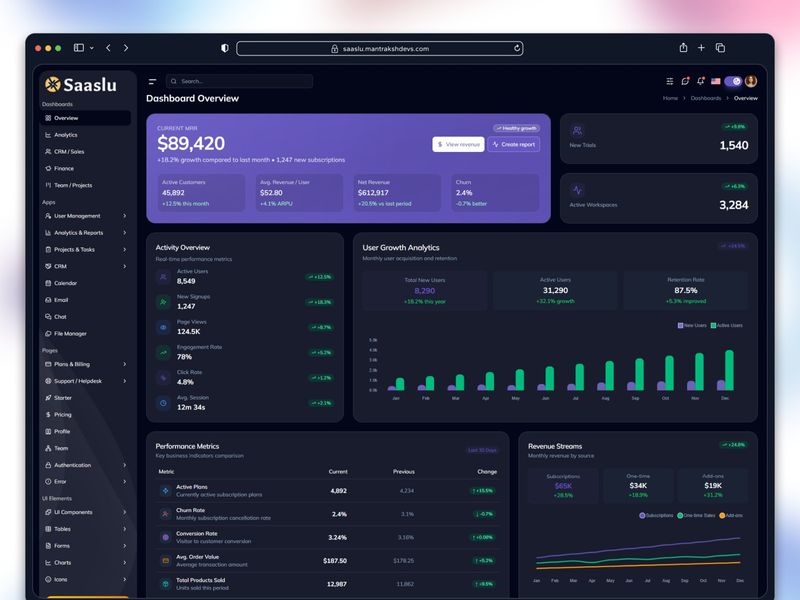Click the December bar in growth chart
Screen dimensions: 800x600
coord(729,370)
